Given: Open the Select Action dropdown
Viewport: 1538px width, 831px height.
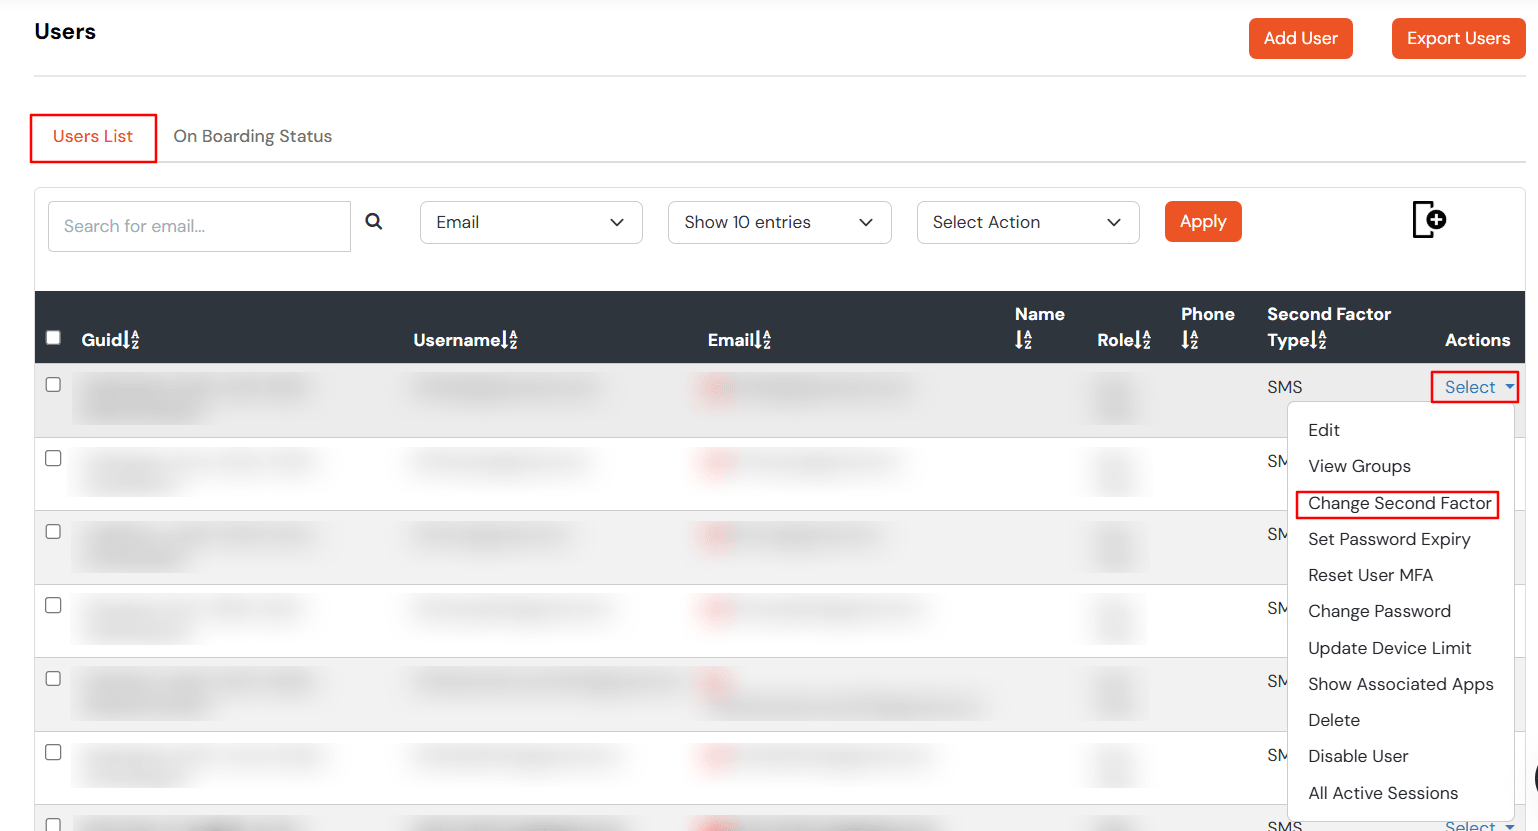Looking at the screenshot, I should point(1028,222).
